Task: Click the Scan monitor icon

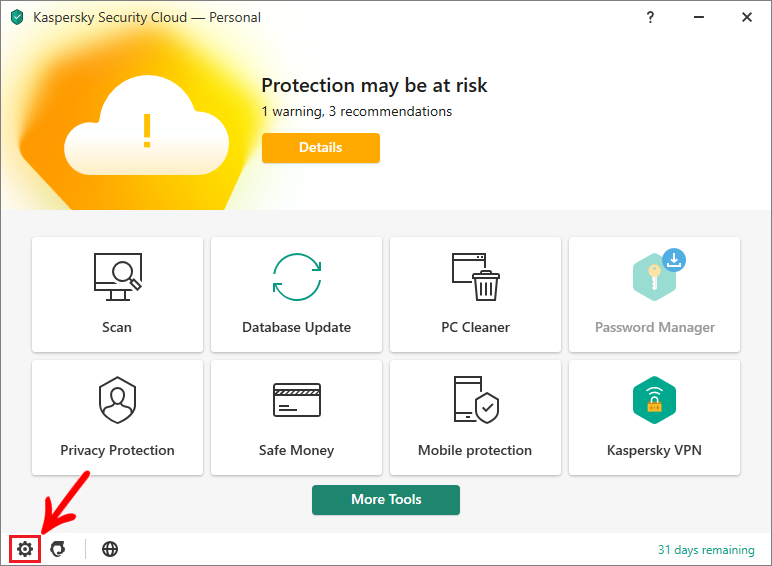Action: (x=118, y=277)
